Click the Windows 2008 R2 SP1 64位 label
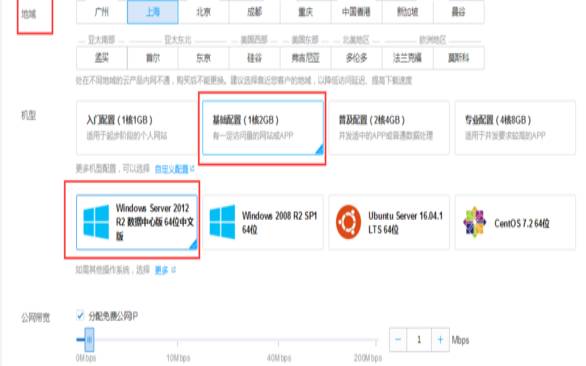The image size is (586, 366). [279, 222]
